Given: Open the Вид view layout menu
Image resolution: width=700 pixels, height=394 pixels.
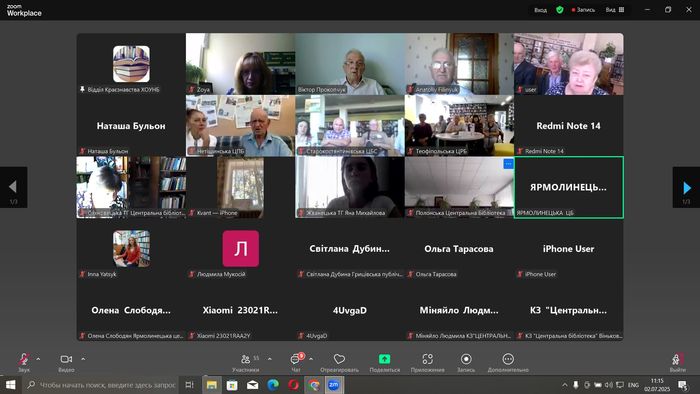Looking at the screenshot, I should (615, 9).
